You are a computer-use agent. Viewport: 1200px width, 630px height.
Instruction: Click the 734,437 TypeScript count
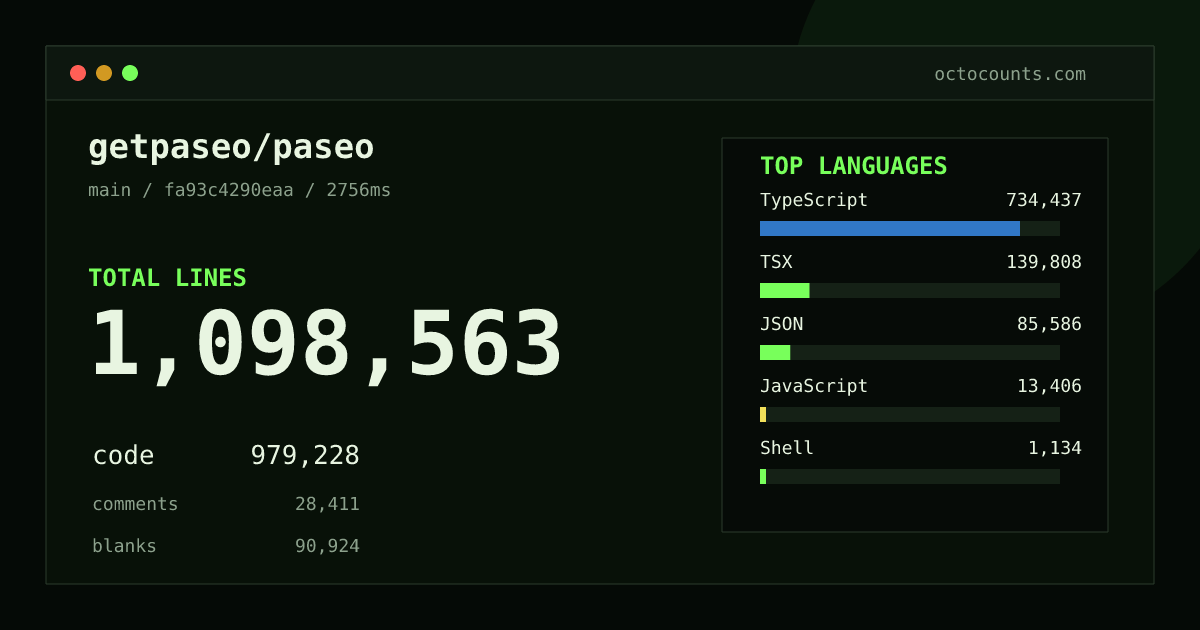1044,200
